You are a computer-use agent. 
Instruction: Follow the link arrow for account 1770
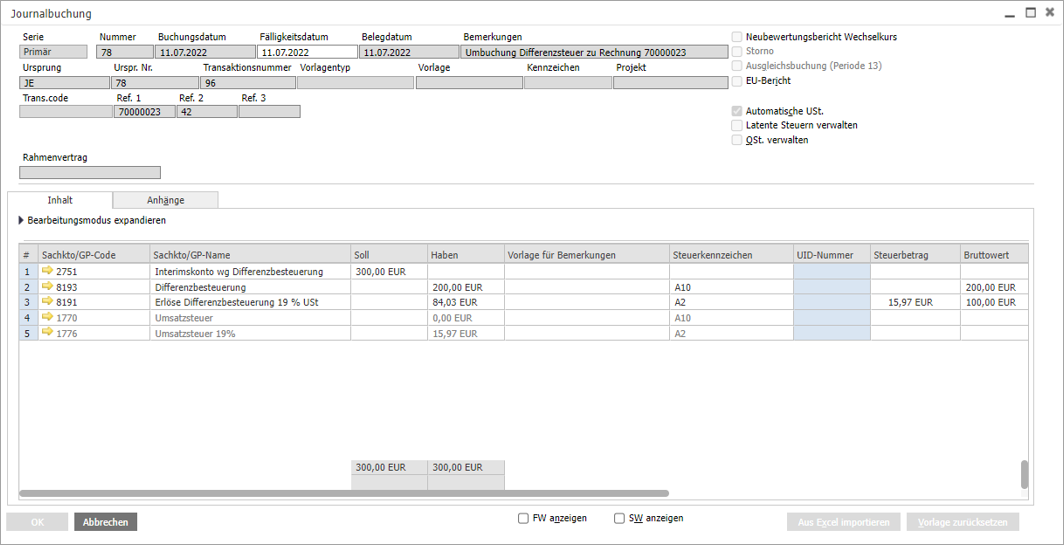47,317
